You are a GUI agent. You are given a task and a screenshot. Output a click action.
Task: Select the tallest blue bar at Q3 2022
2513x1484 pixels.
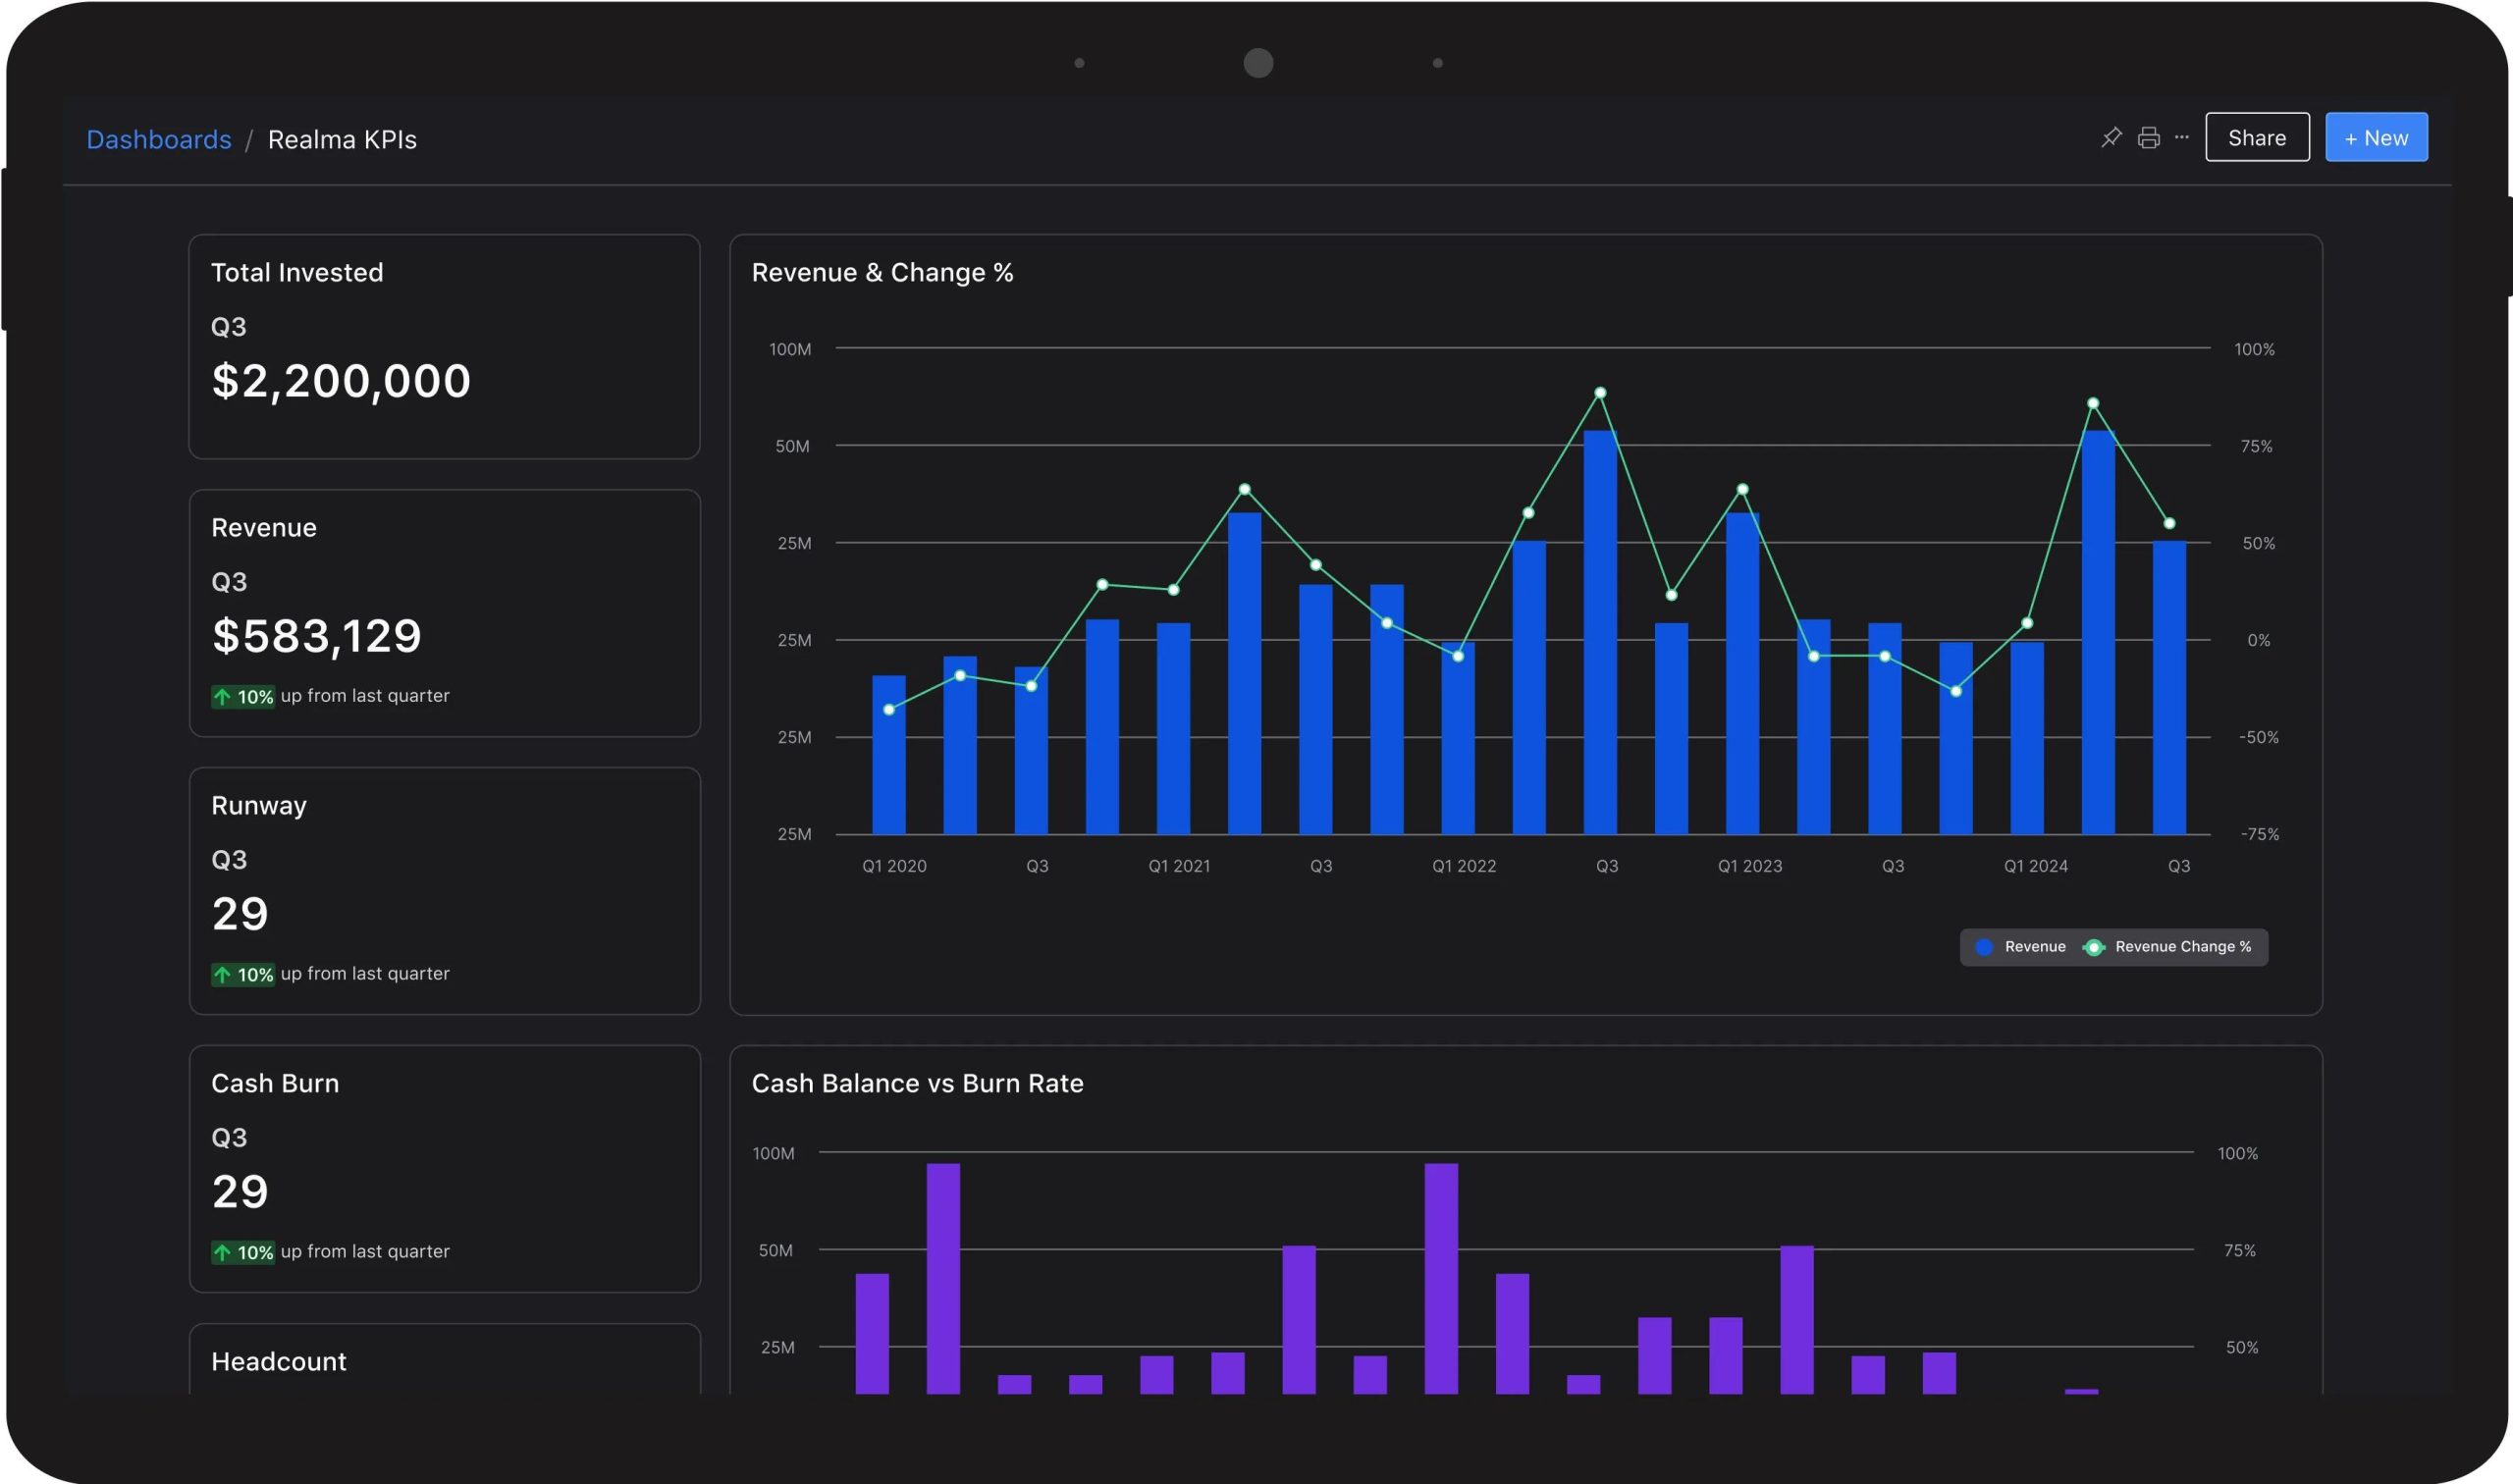click(x=1600, y=632)
